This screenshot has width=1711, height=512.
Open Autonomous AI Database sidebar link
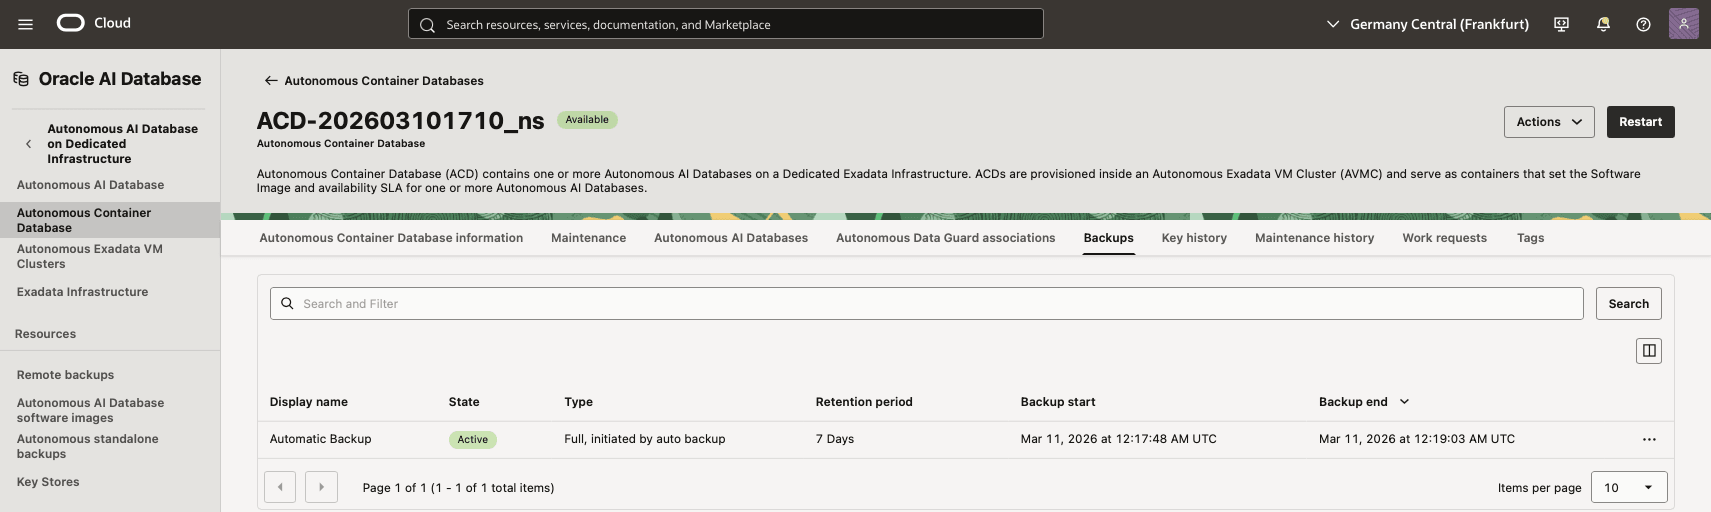point(90,185)
